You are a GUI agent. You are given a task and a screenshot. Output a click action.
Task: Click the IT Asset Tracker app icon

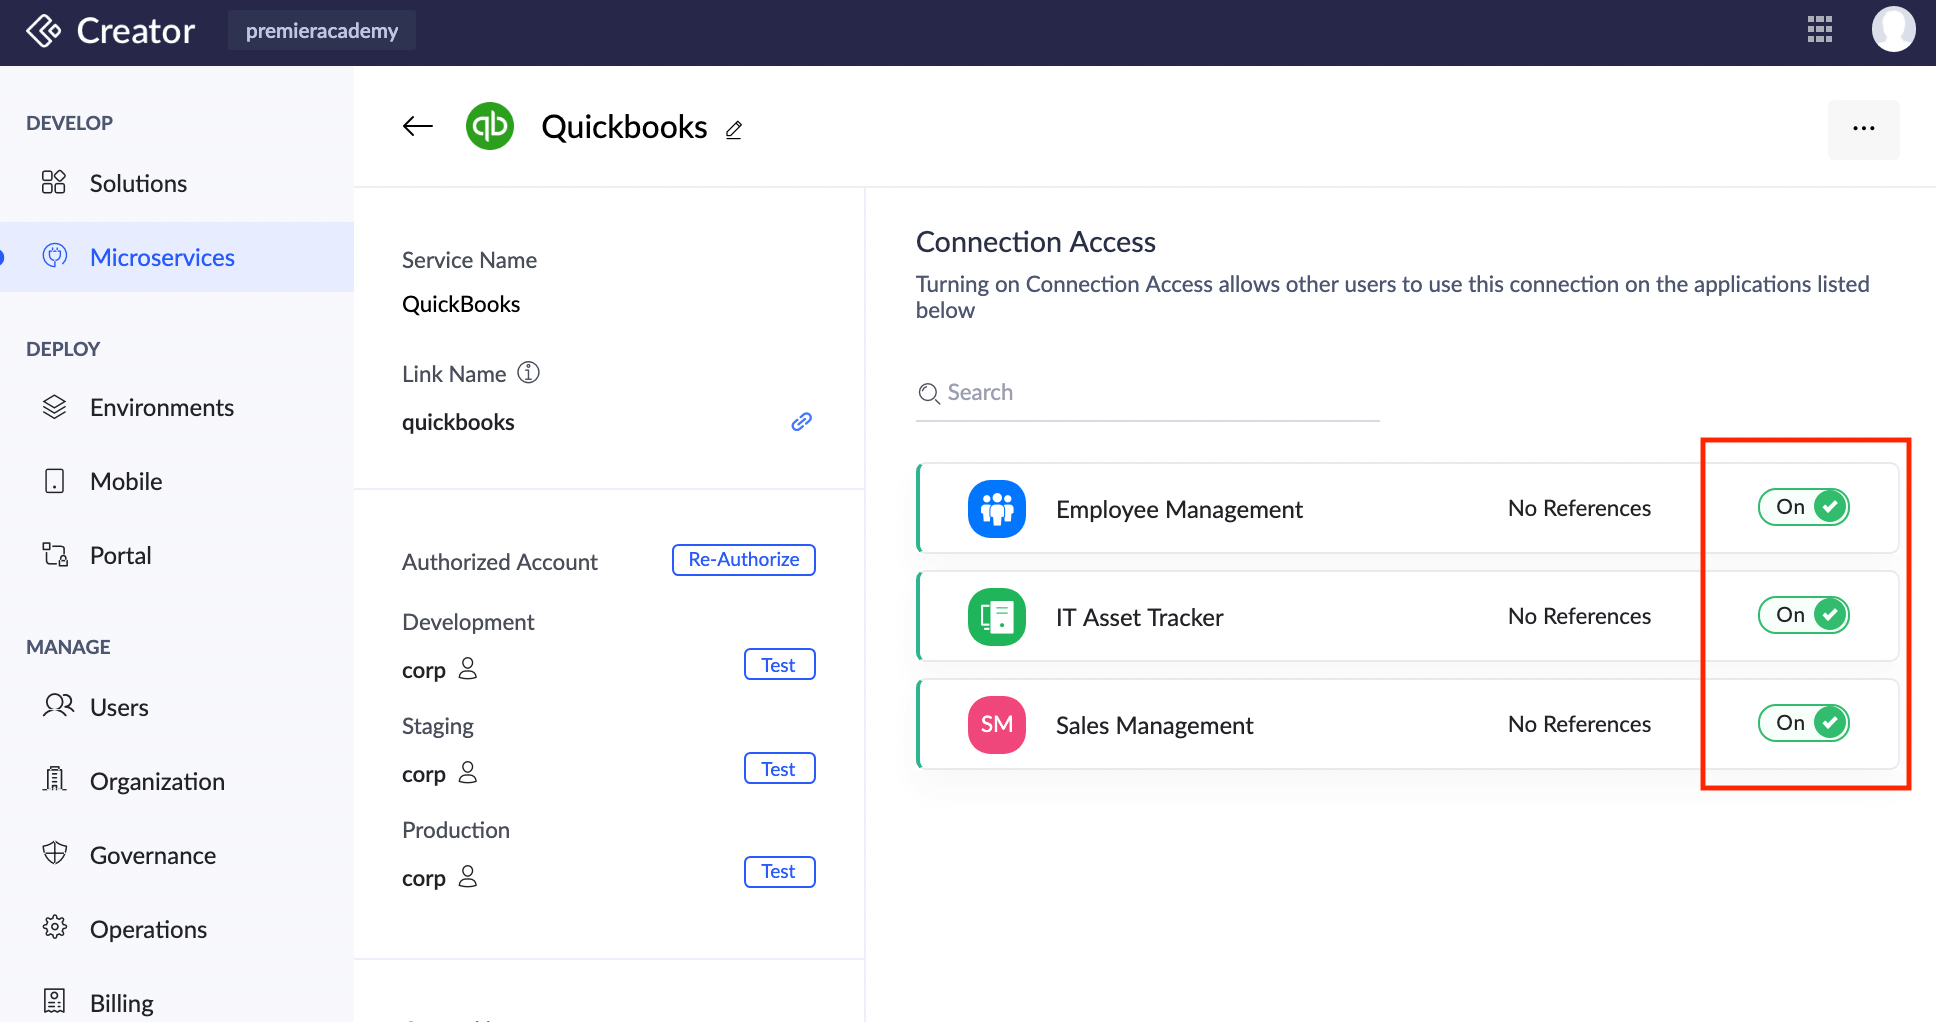[x=996, y=617]
